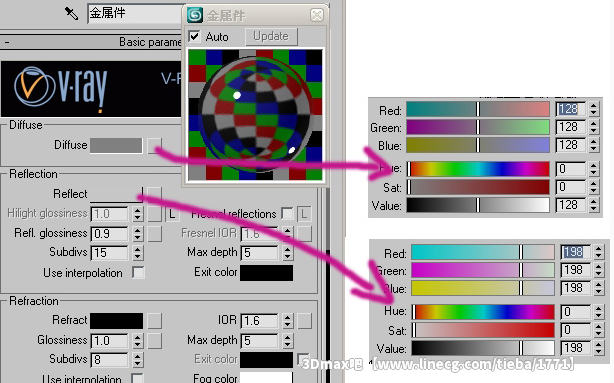Toggle the Auto checkbox in preview window
This screenshot has width=614, height=383.
(x=194, y=36)
